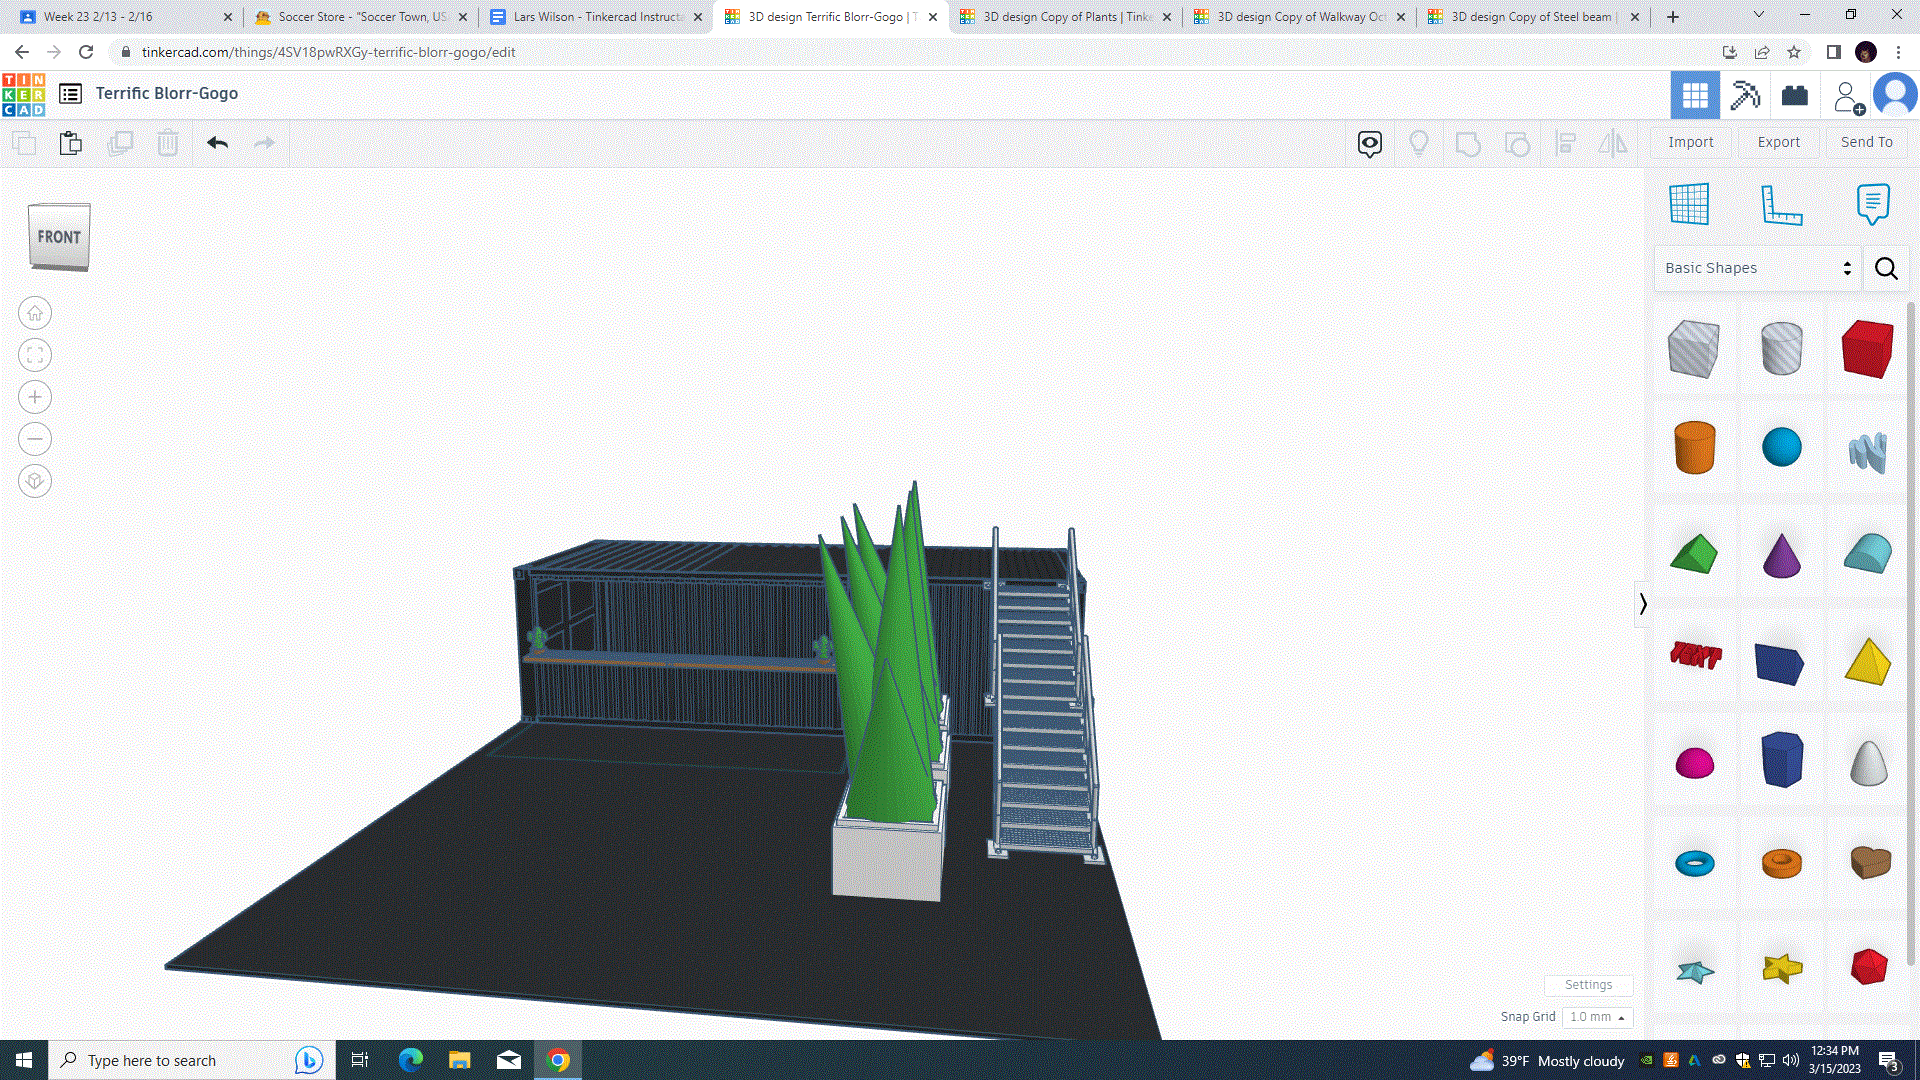Collapse the shapes panel chevron
The height and width of the screenshot is (1080, 1920).
click(1642, 604)
